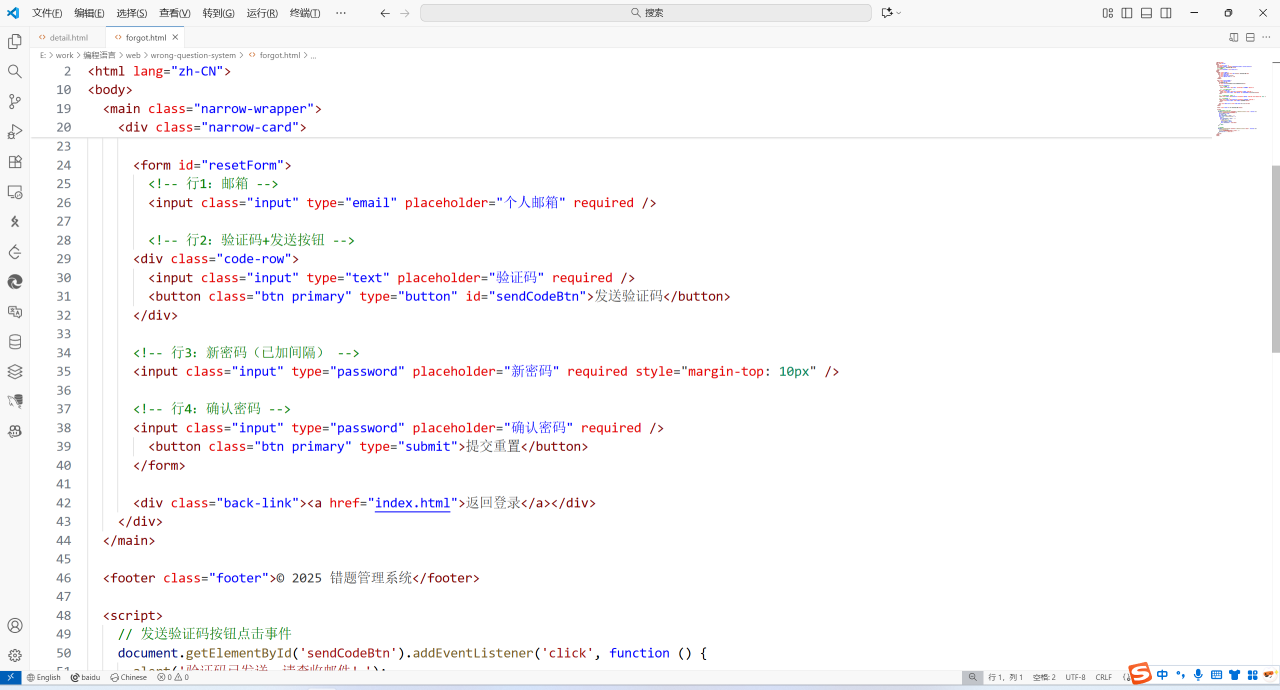Open the database cylinder icon view
Image resolution: width=1280 pixels, height=690 pixels.
tap(15, 342)
